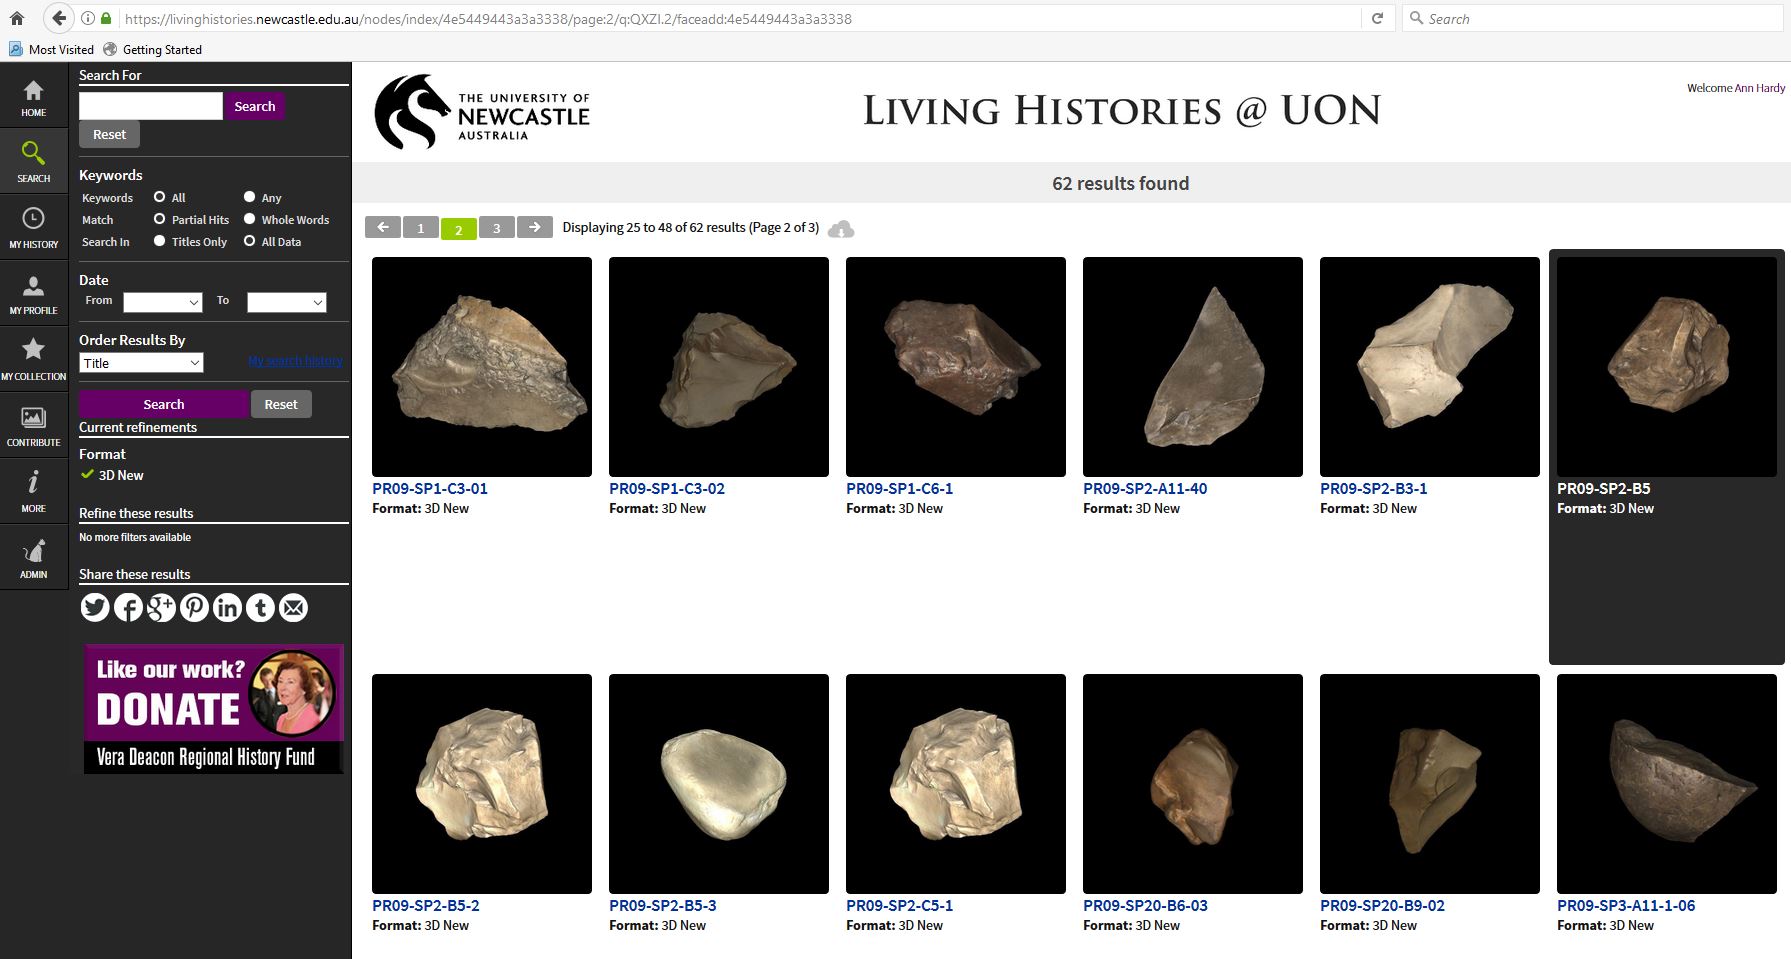Image resolution: width=1791 pixels, height=959 pixels.
Task: Click the purple Search button below order
Action: 163,404
